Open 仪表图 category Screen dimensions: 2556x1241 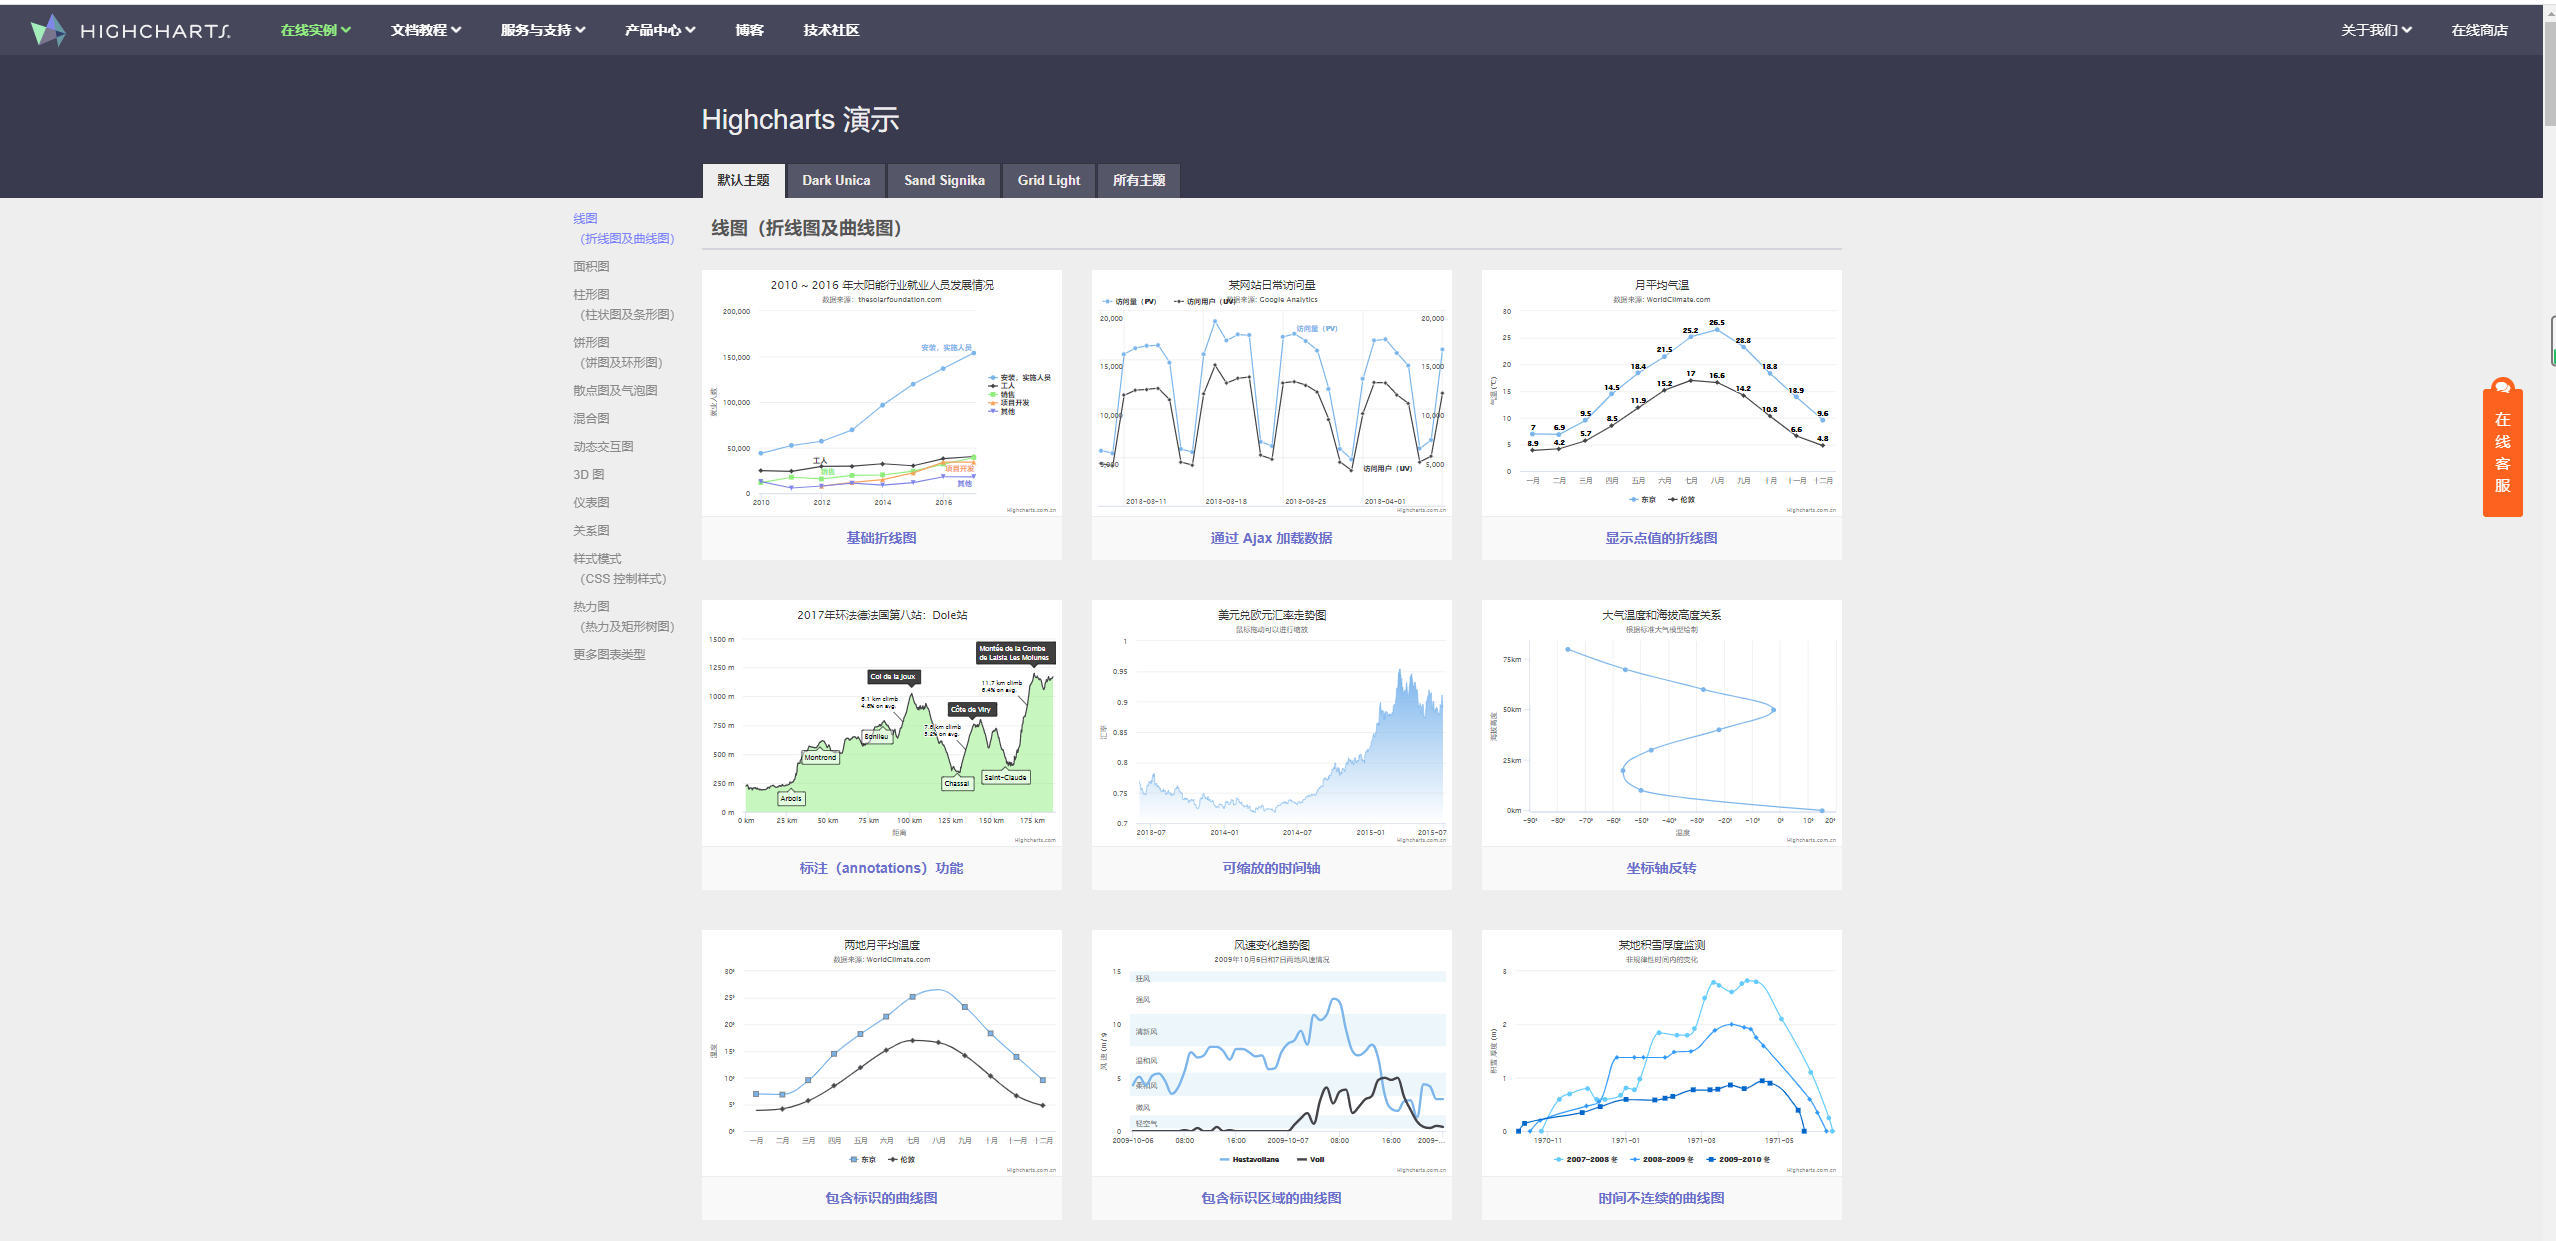click(591, 502)
